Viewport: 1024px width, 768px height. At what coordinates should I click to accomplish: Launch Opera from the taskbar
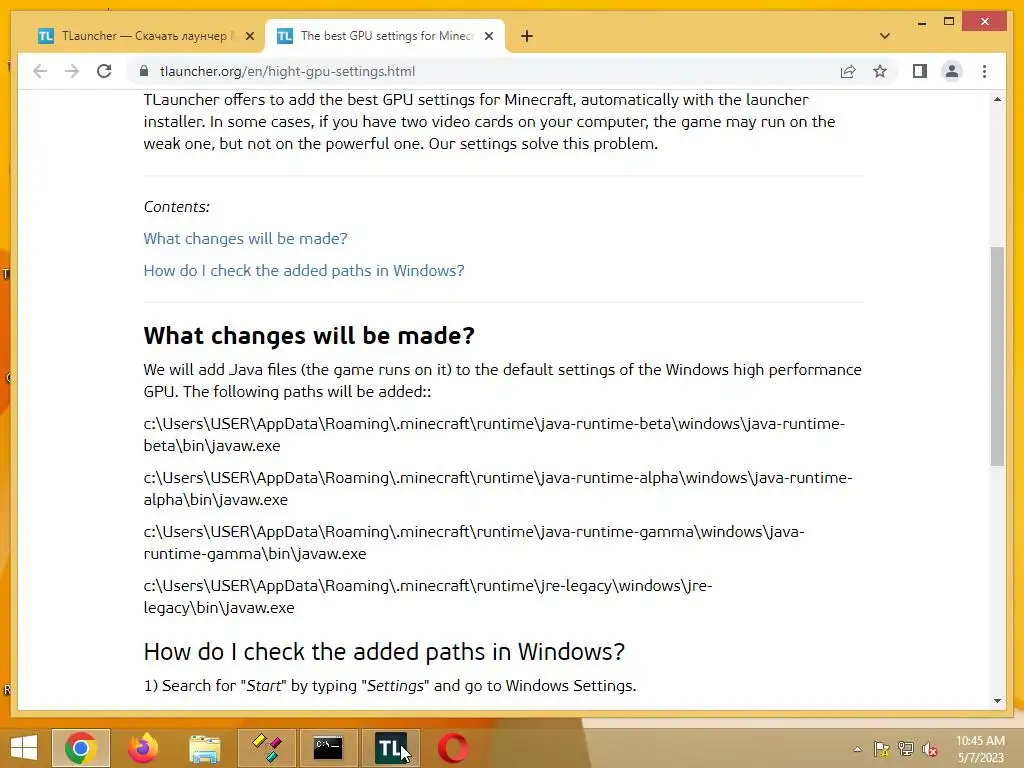[x=453, y=748]
